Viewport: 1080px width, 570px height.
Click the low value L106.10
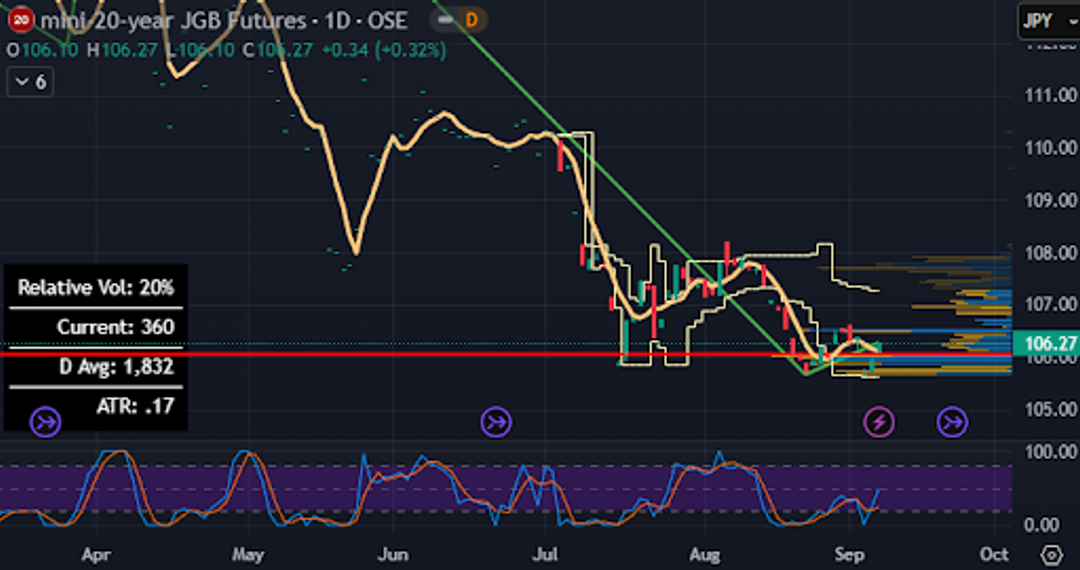[200, 50]
